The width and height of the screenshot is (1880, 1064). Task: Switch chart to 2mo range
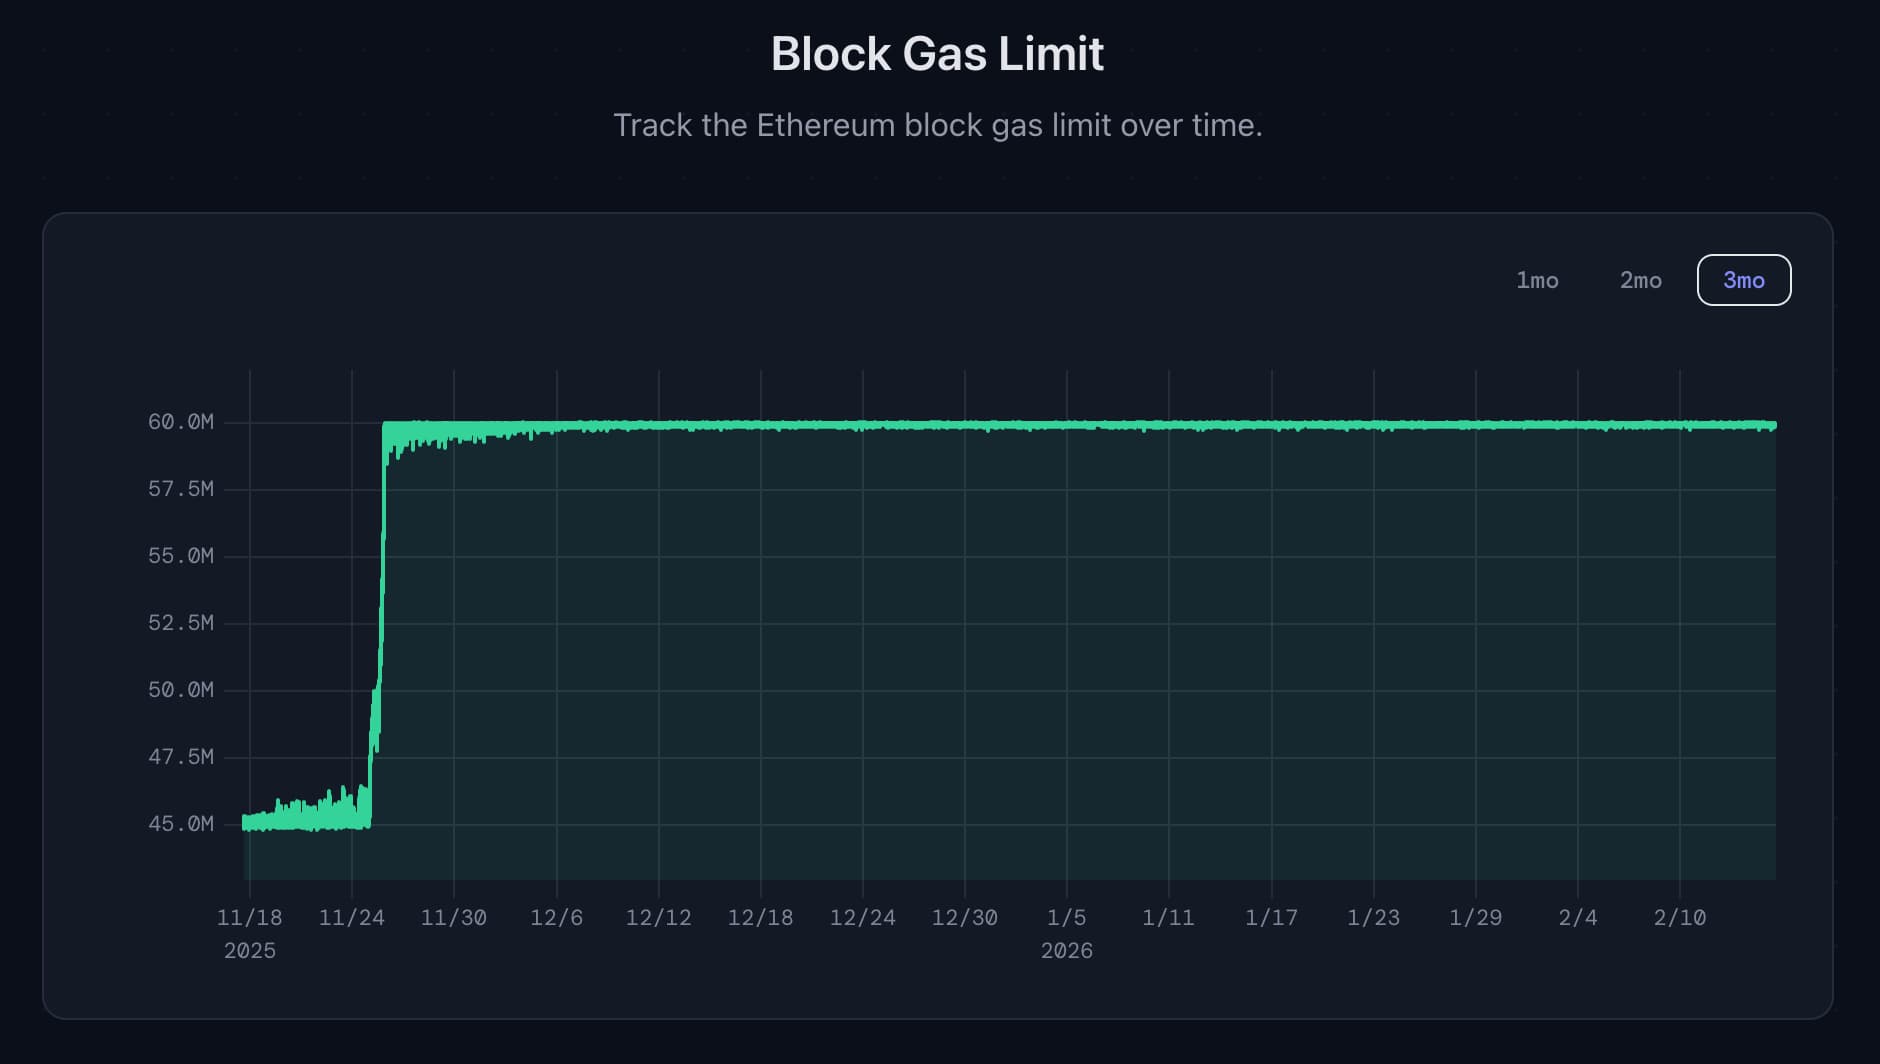pos(1640,280)
